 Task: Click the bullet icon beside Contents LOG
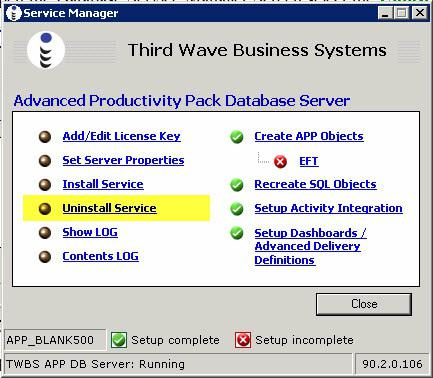click(x=45, y=257)
